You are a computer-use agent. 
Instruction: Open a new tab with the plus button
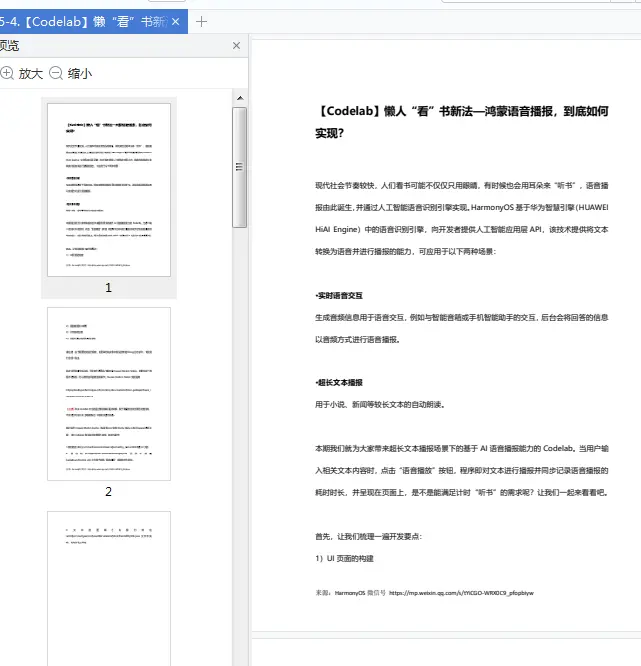pos(201,21)
